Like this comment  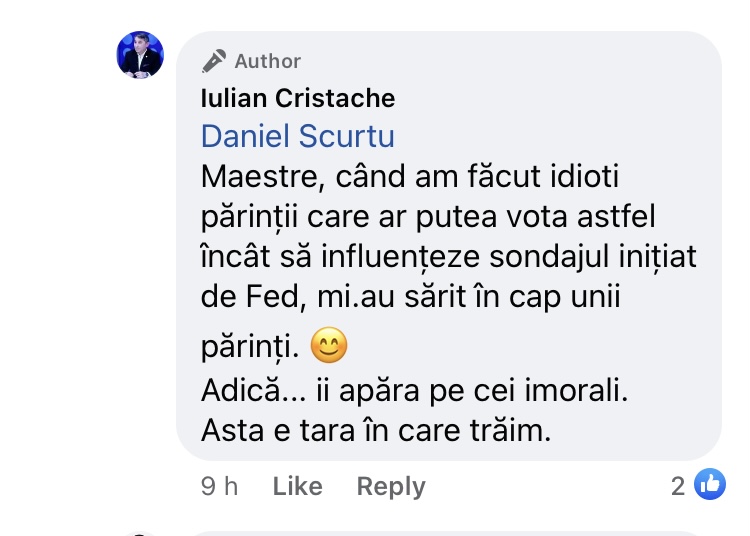pyautogui.click(x=297, y=487)
